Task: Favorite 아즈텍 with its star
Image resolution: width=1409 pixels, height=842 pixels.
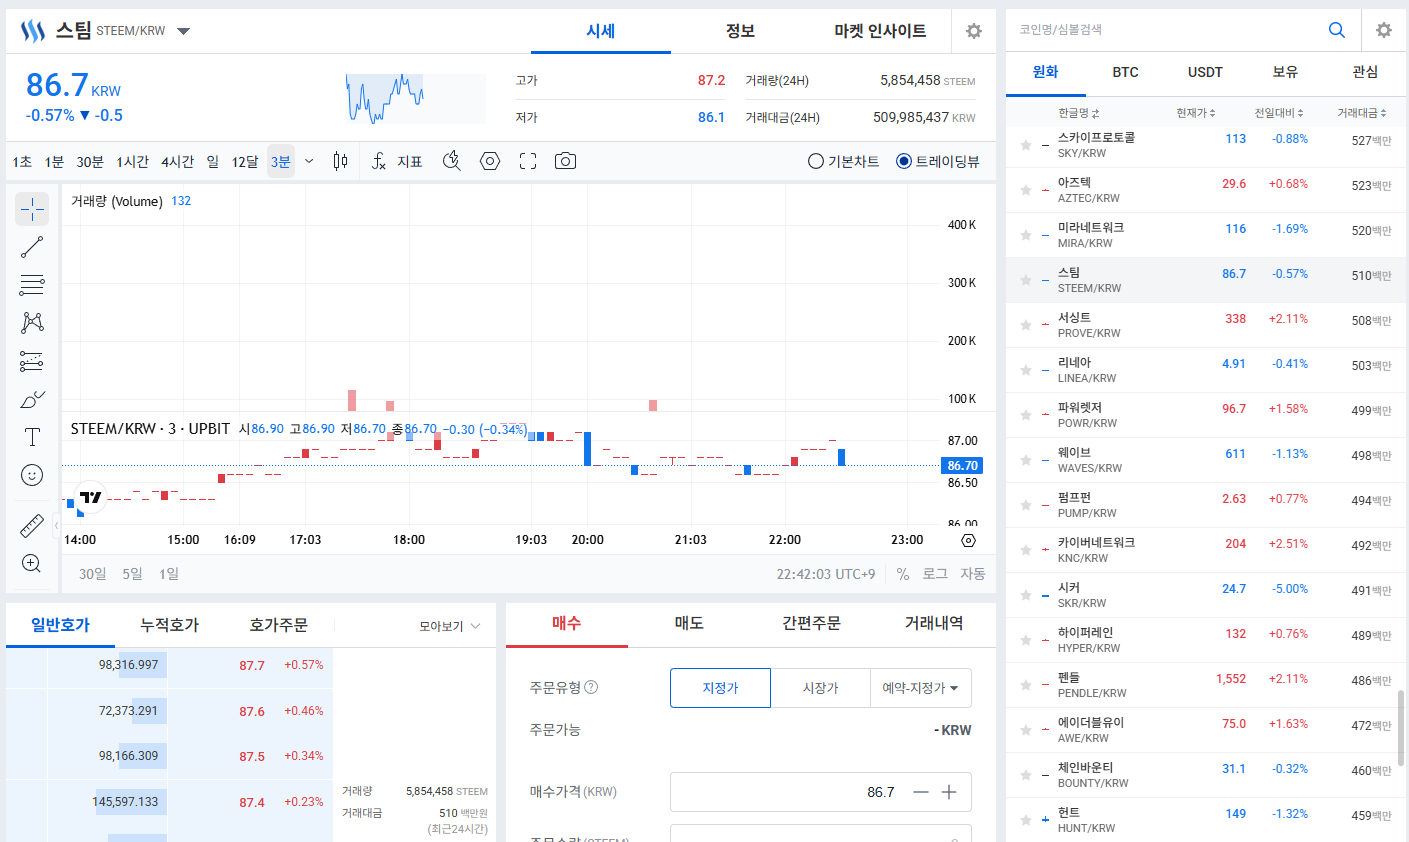Action: (1025, 190)
